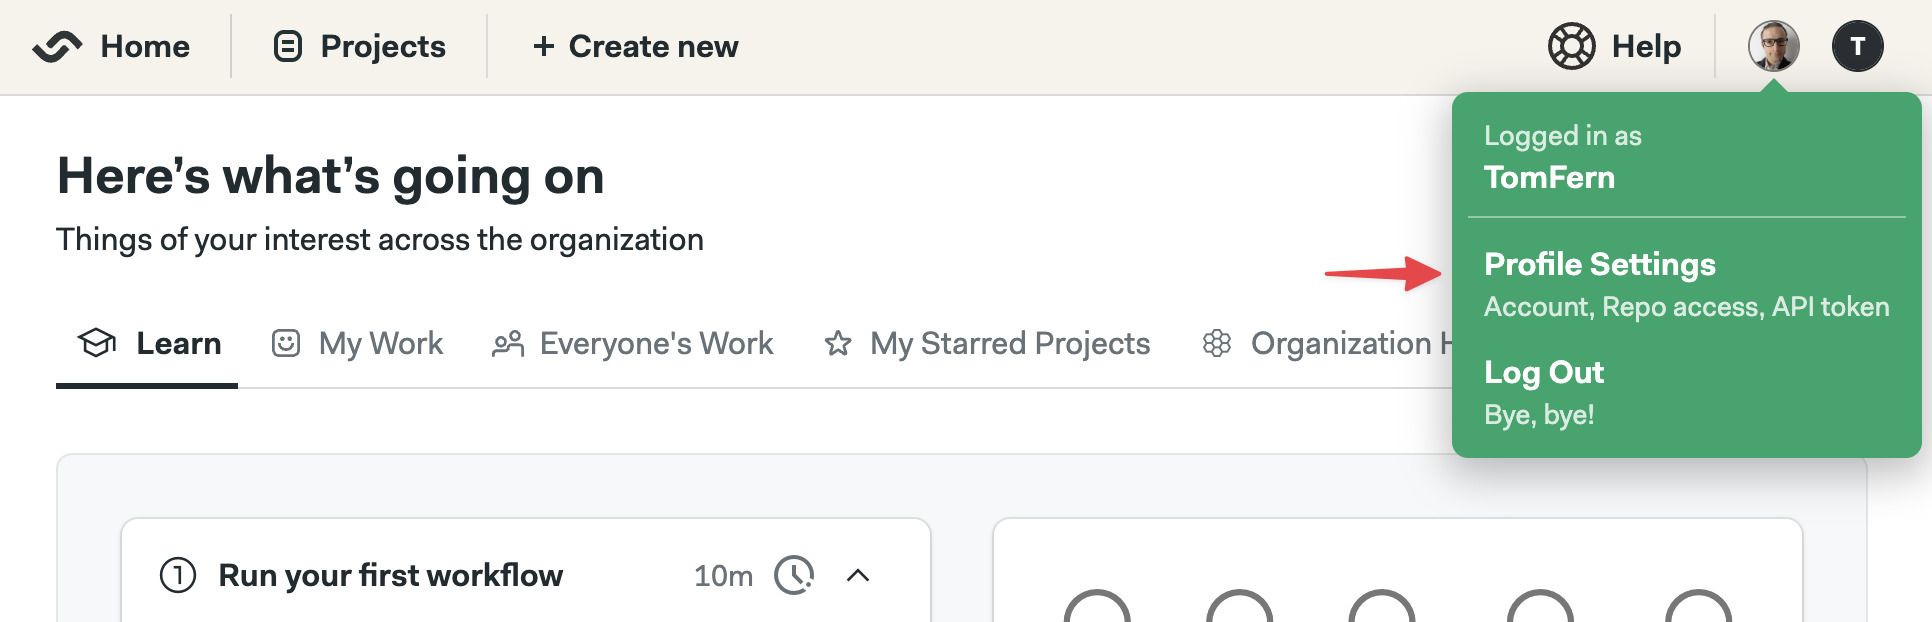Click the Run your first workflow title
This screenshot has height=622, width=1932.
pos(390,575)
